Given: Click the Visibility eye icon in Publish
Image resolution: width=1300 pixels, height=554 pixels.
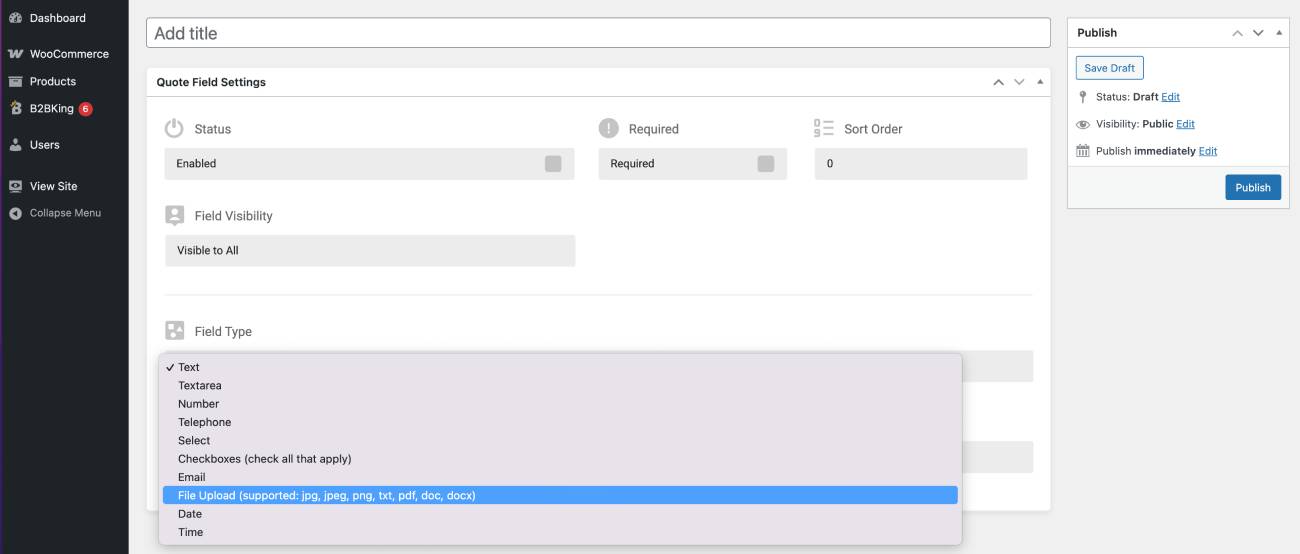Looking at the screenshot, I should pos(1083,124).
